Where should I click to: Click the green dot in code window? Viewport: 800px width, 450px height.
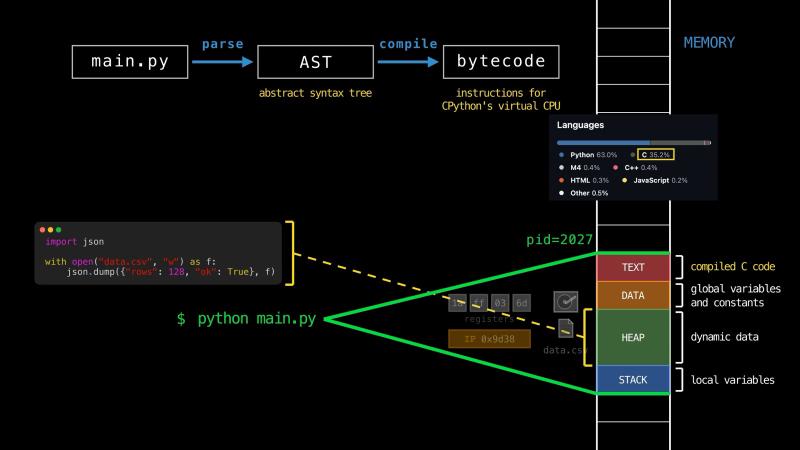coord(58,230)
